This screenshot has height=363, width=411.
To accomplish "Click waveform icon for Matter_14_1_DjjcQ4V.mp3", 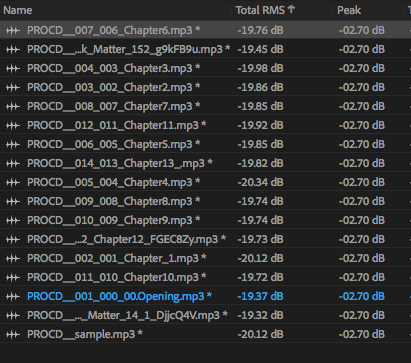I will pos(13,315).
